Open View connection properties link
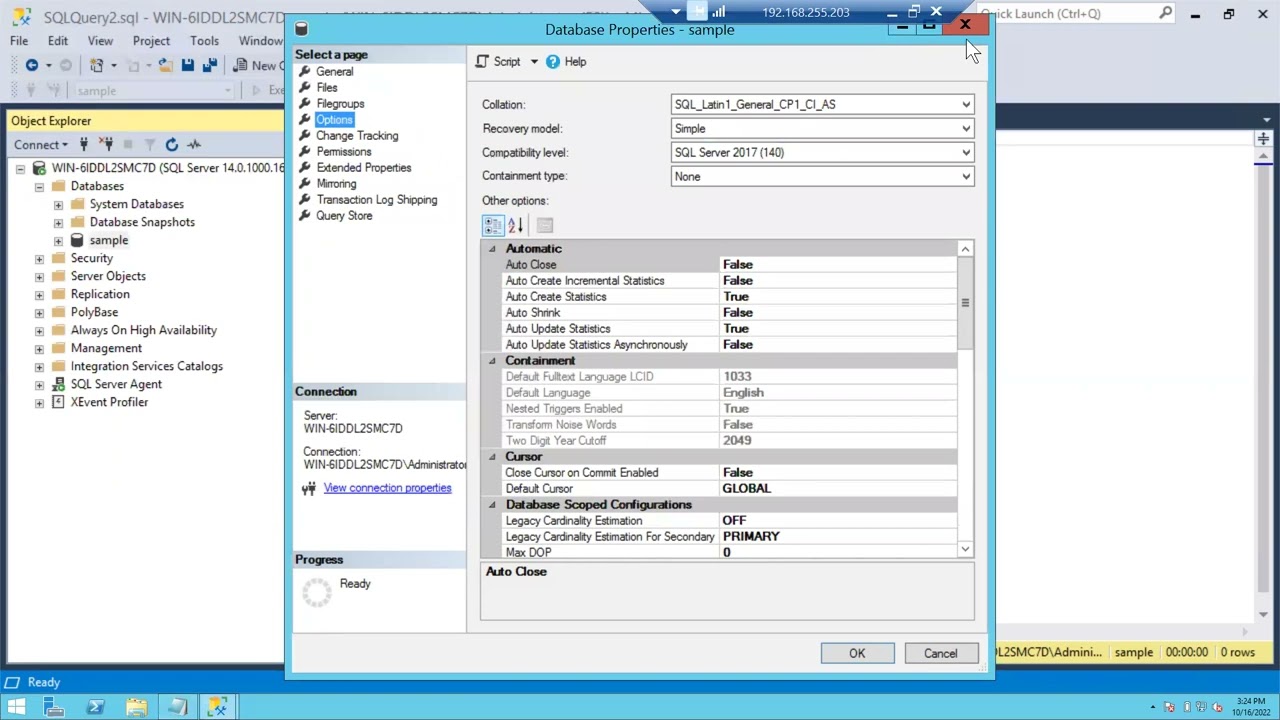Screen dimensions: 1280x720 coord(387,488)
